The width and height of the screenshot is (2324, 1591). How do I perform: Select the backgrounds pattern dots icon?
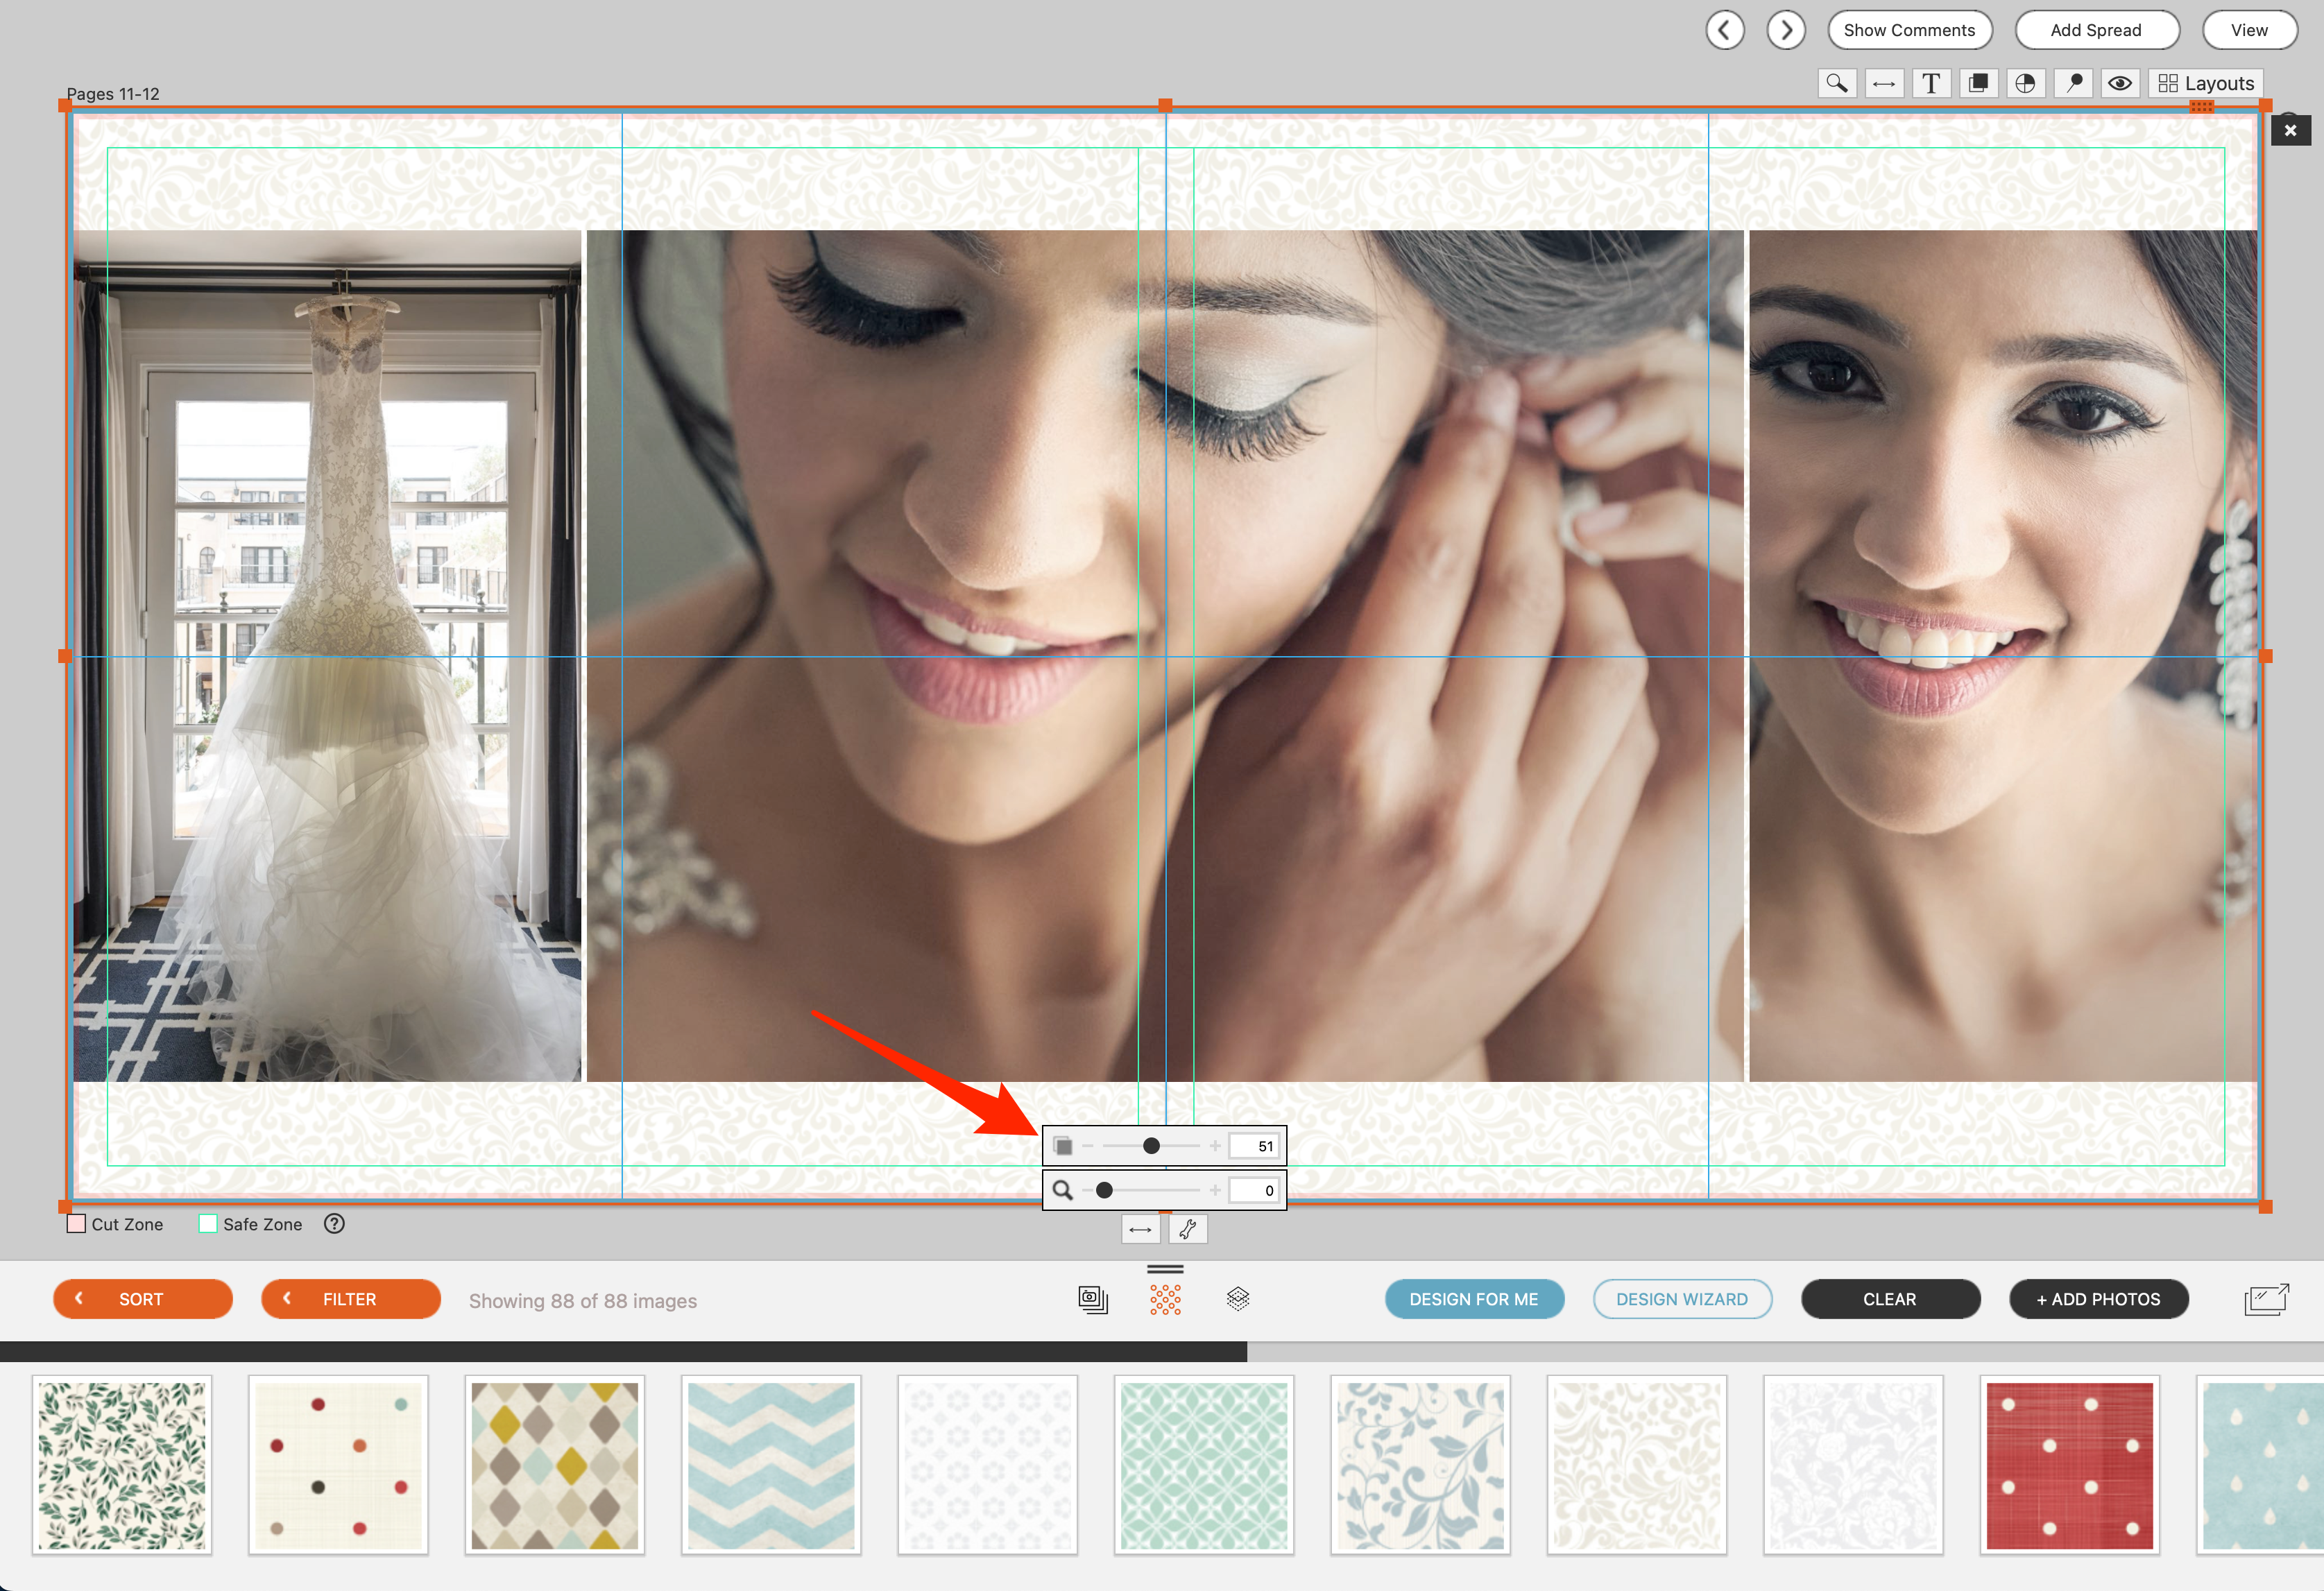pos(1165,1299)
